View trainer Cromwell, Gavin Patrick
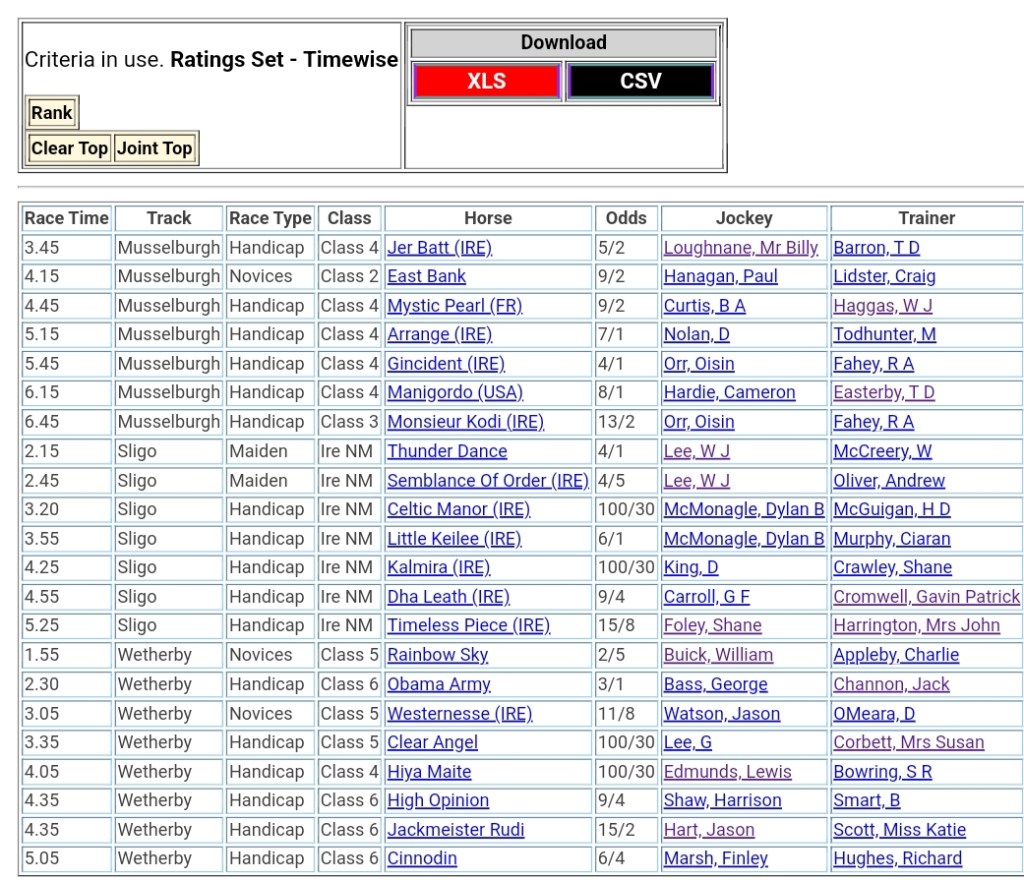This screenshot has width=1024, height=880. [926, 597]
